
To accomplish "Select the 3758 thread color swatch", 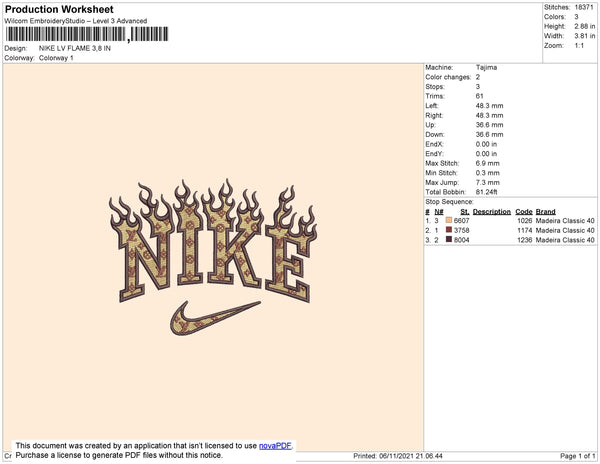I will (x=449, y=230).
